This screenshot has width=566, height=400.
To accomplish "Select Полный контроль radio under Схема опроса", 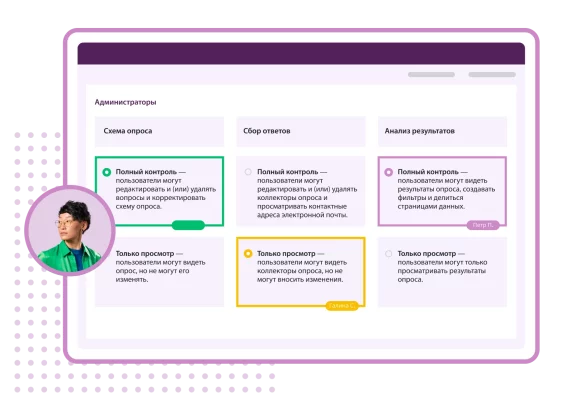I will tap(106, 172).
